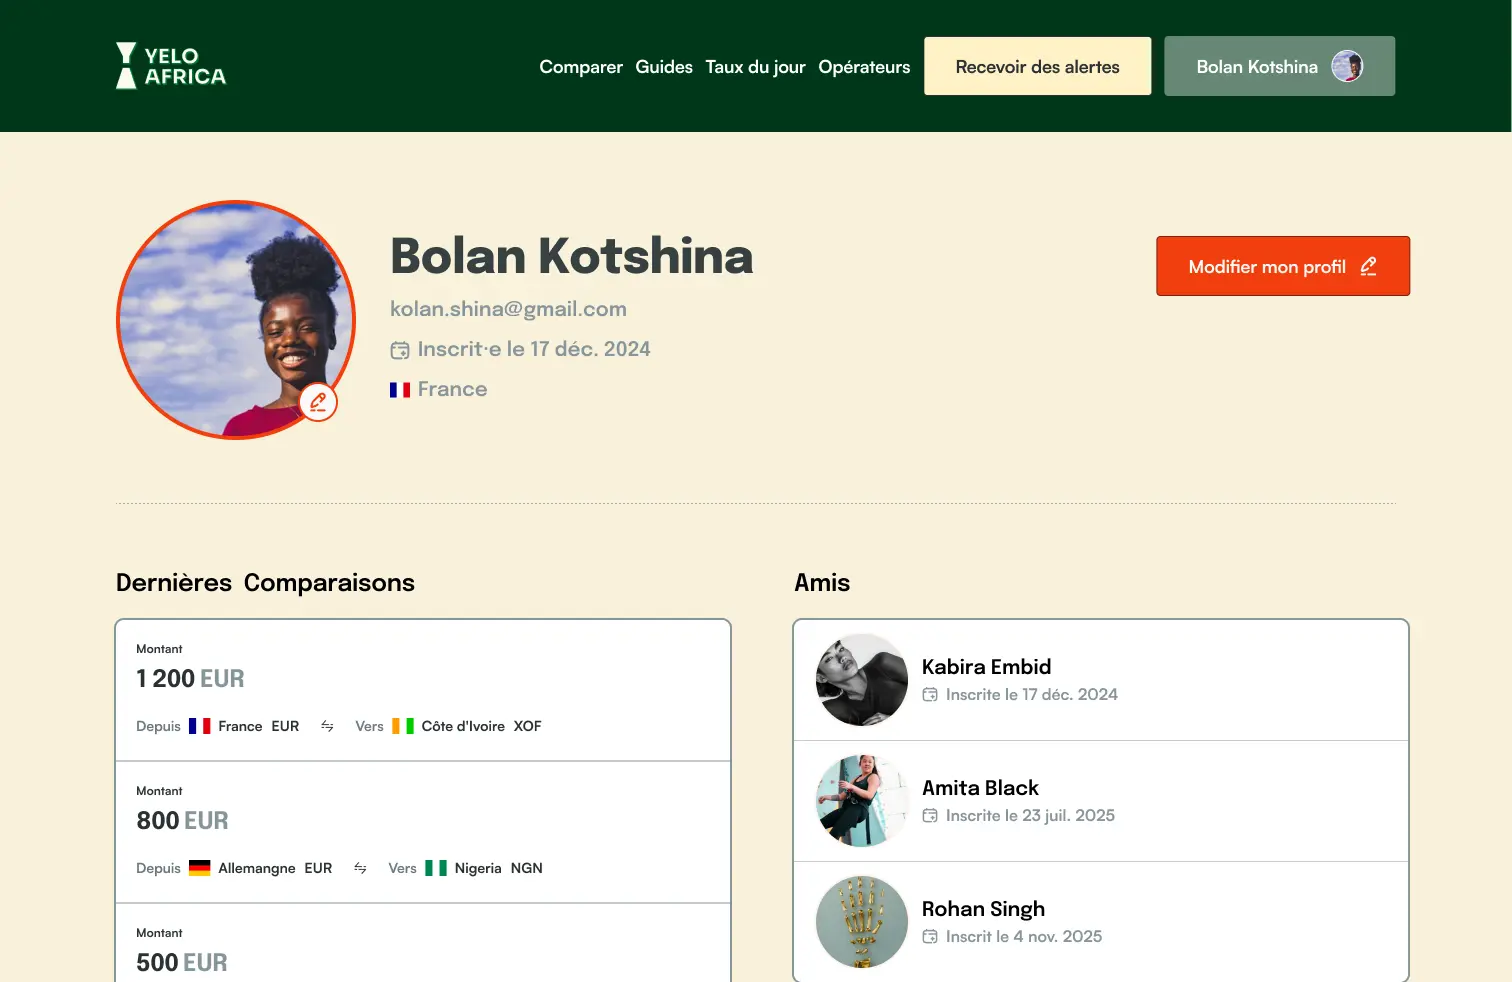The image size is (1512, 982).
Task: Click the France country label in the profile
Action: (452, 389)
